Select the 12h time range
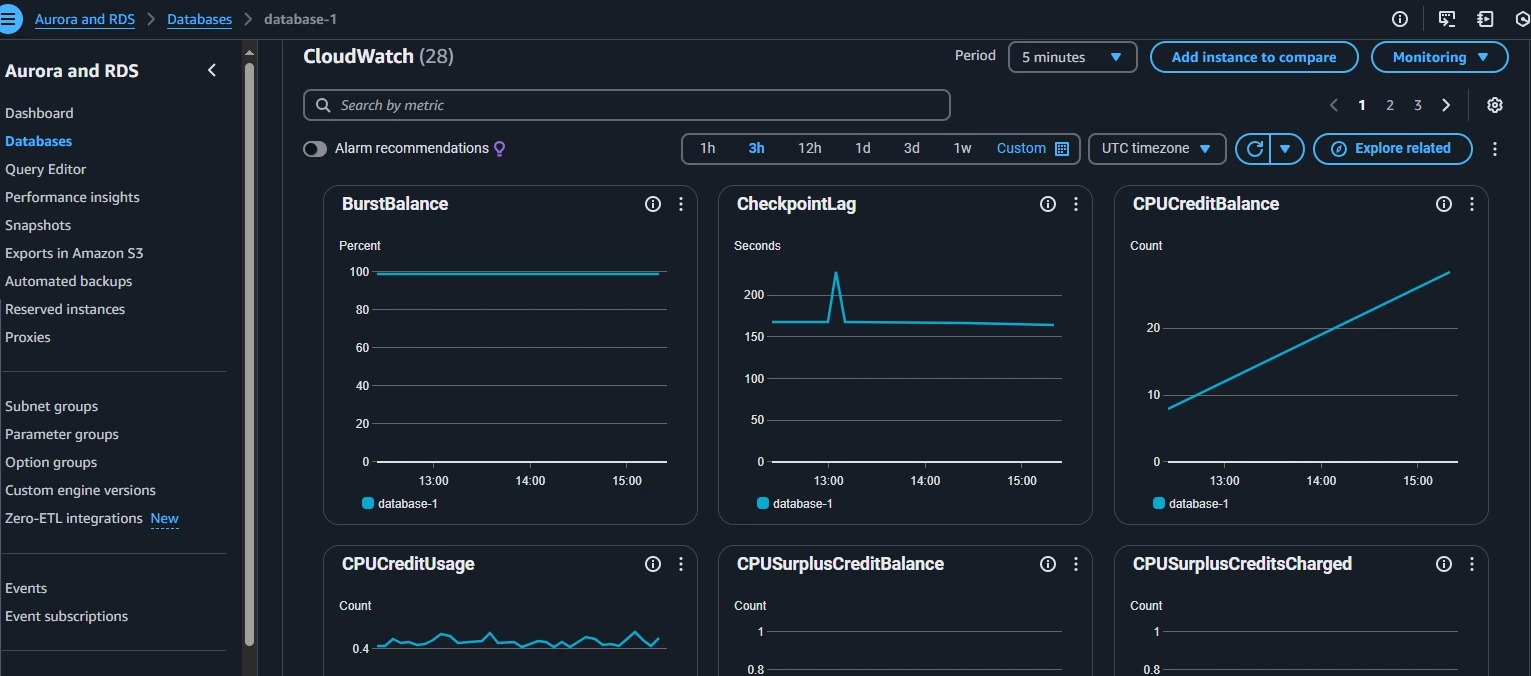Viewport: 1531px width, 676px height. click(x=809, y=148)
